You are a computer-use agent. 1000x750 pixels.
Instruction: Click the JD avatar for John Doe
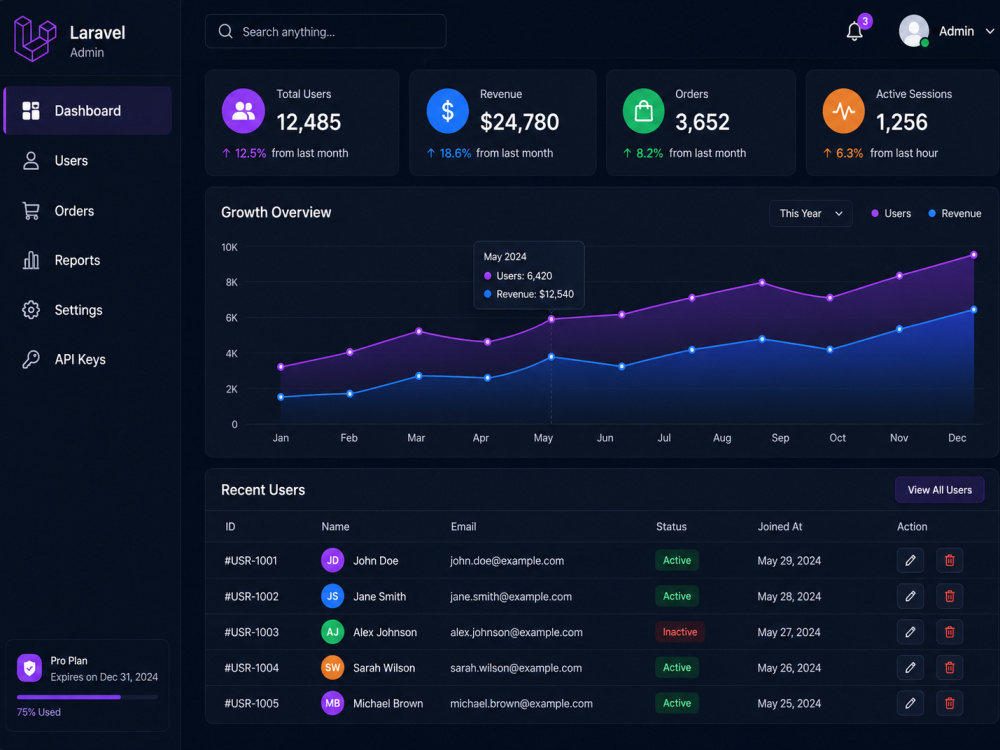tap(332, 561)
